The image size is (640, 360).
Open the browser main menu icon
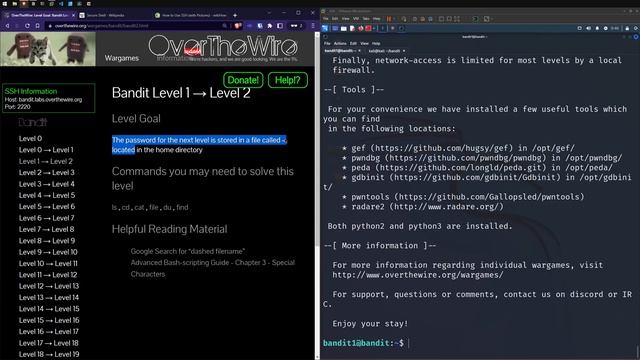[x=313, y=26]
